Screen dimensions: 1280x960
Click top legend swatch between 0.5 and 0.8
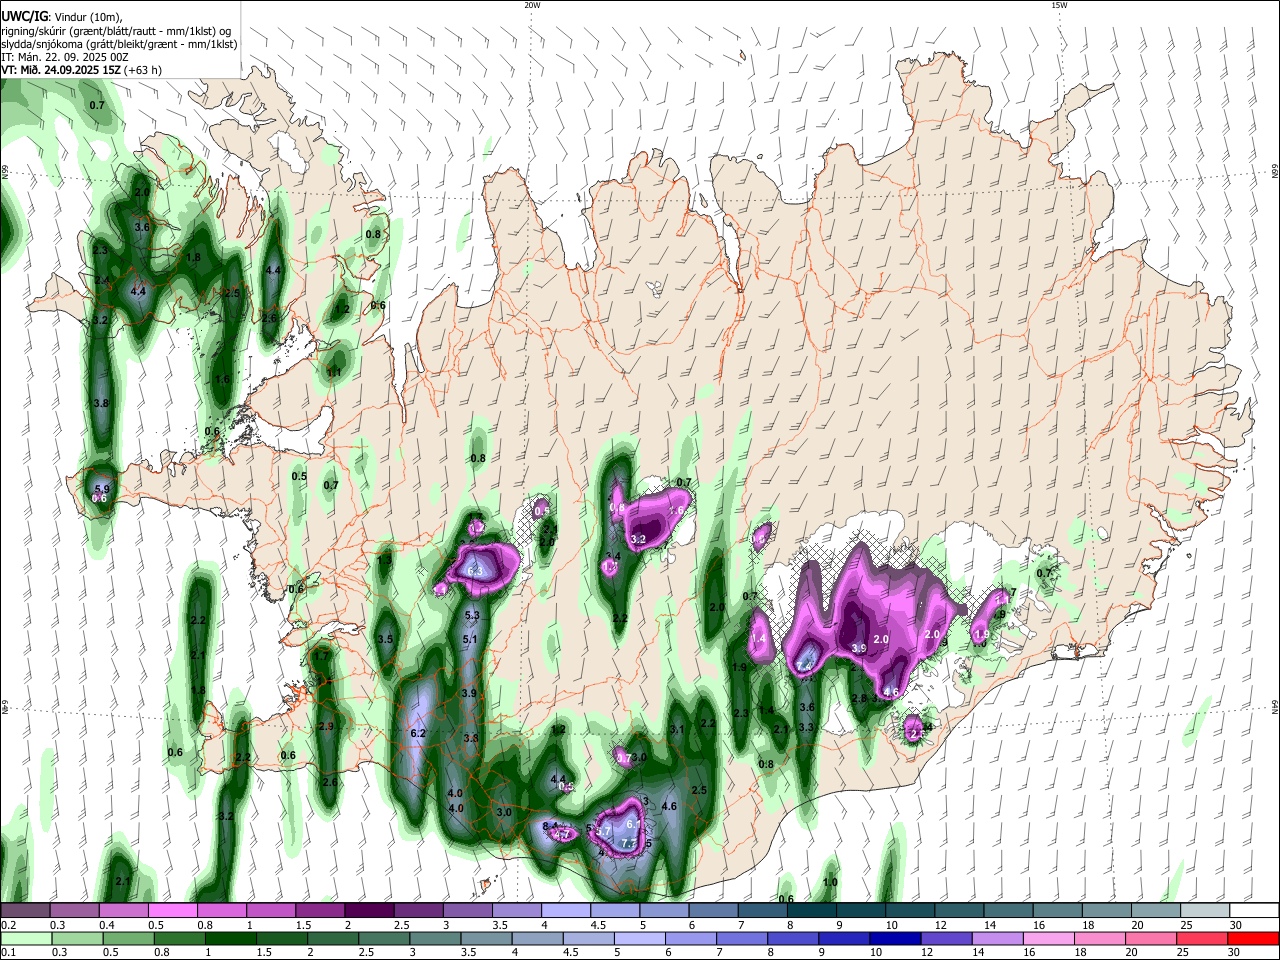172,910
